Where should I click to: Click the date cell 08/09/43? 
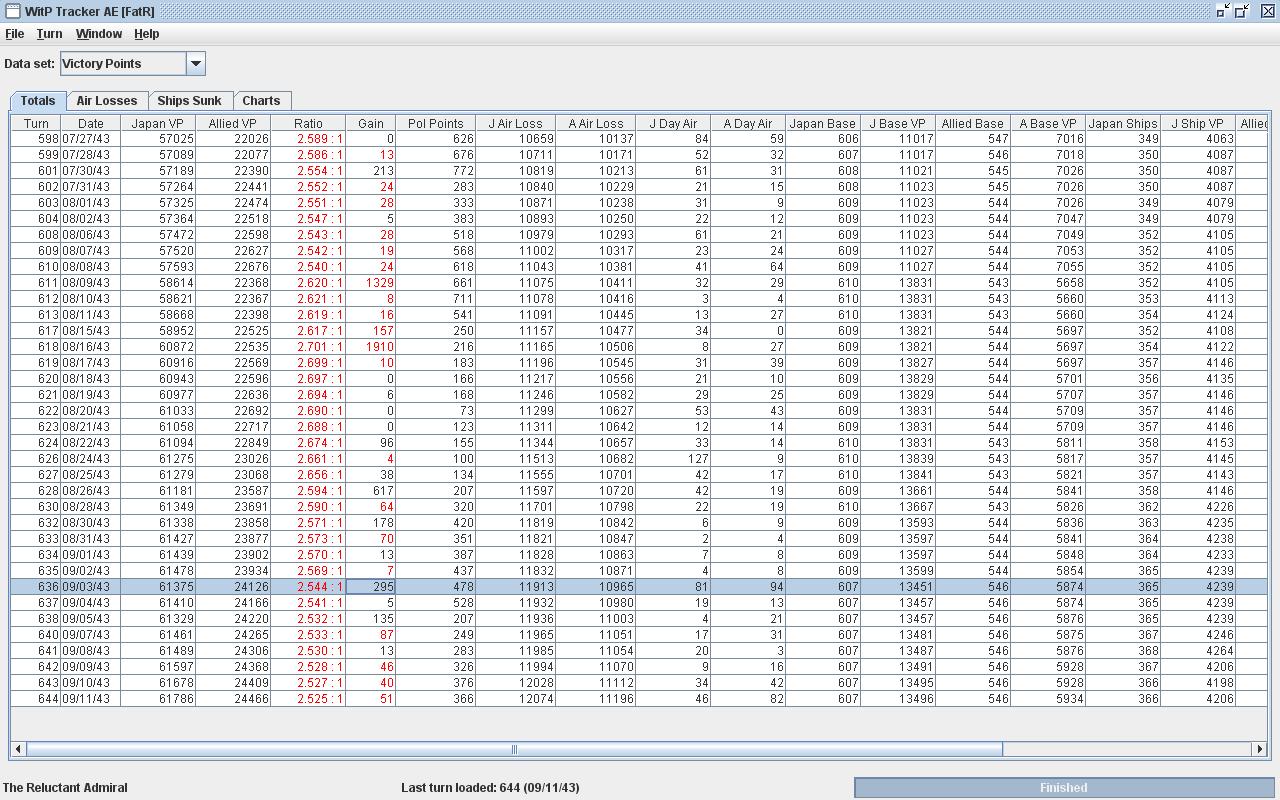90,283
